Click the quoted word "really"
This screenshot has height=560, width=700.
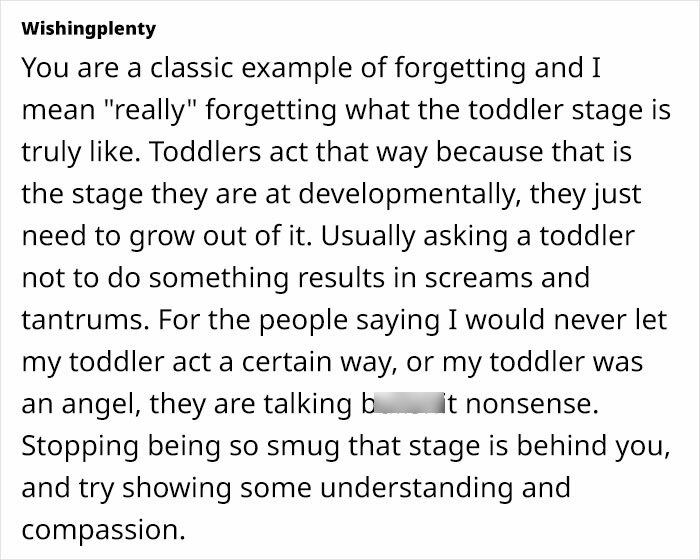coord(150,110)
